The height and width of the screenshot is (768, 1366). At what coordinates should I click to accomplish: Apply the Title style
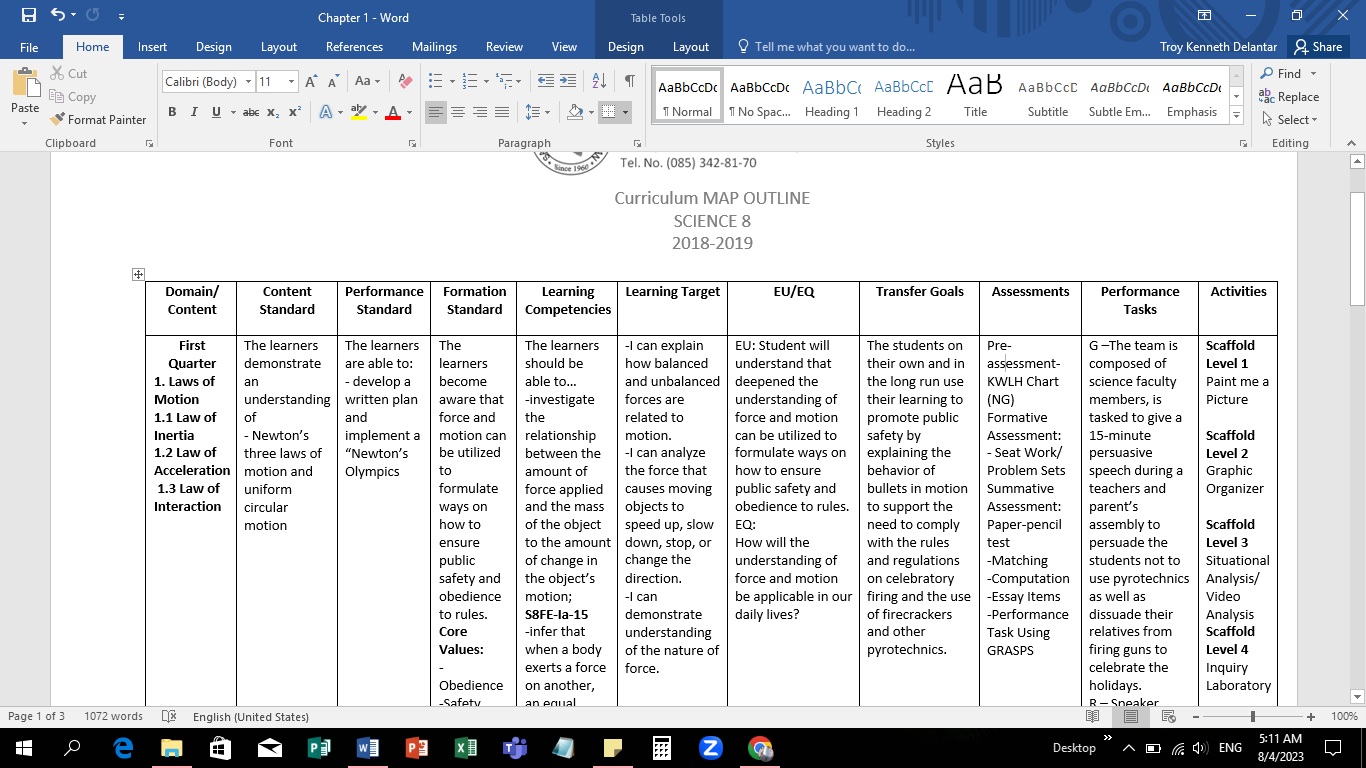tap(976, 97)
